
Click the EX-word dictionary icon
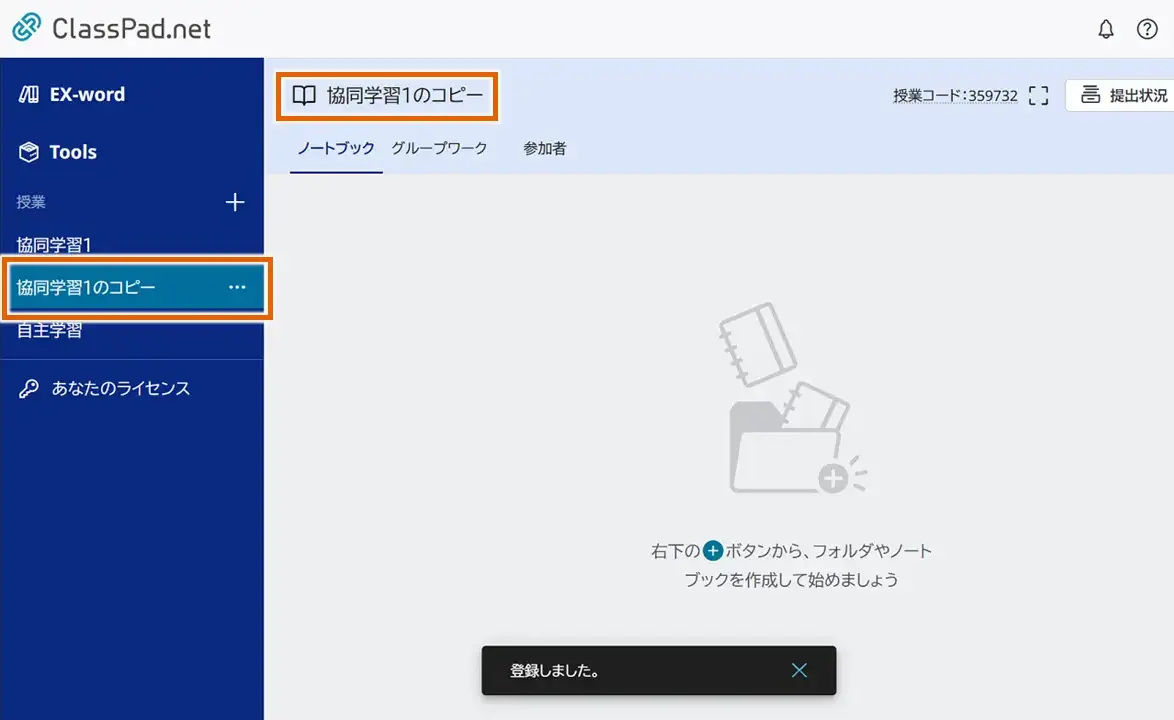(29, 95)
